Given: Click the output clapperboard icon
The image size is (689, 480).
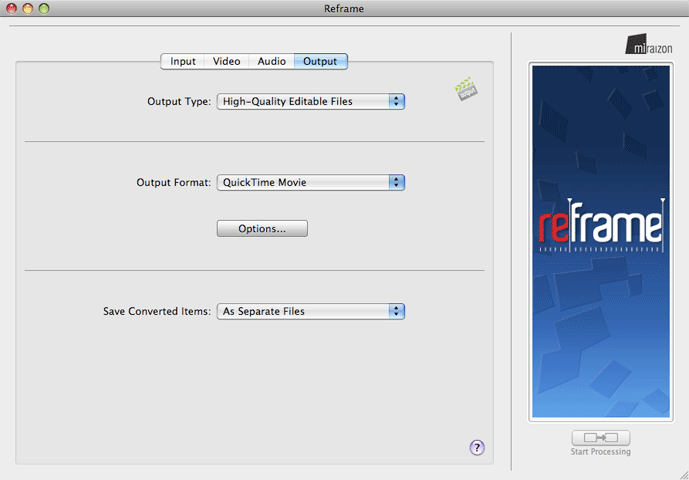Looking at the screenshot, I should pos(465,91).
